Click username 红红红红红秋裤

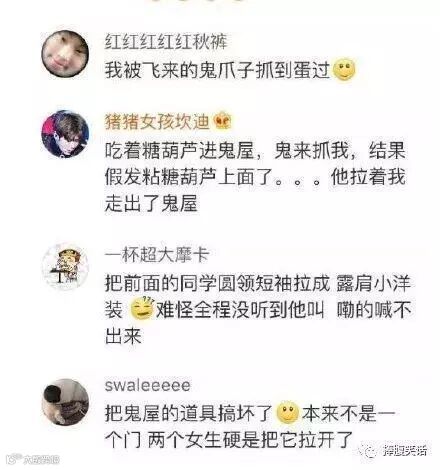(166, 43)
